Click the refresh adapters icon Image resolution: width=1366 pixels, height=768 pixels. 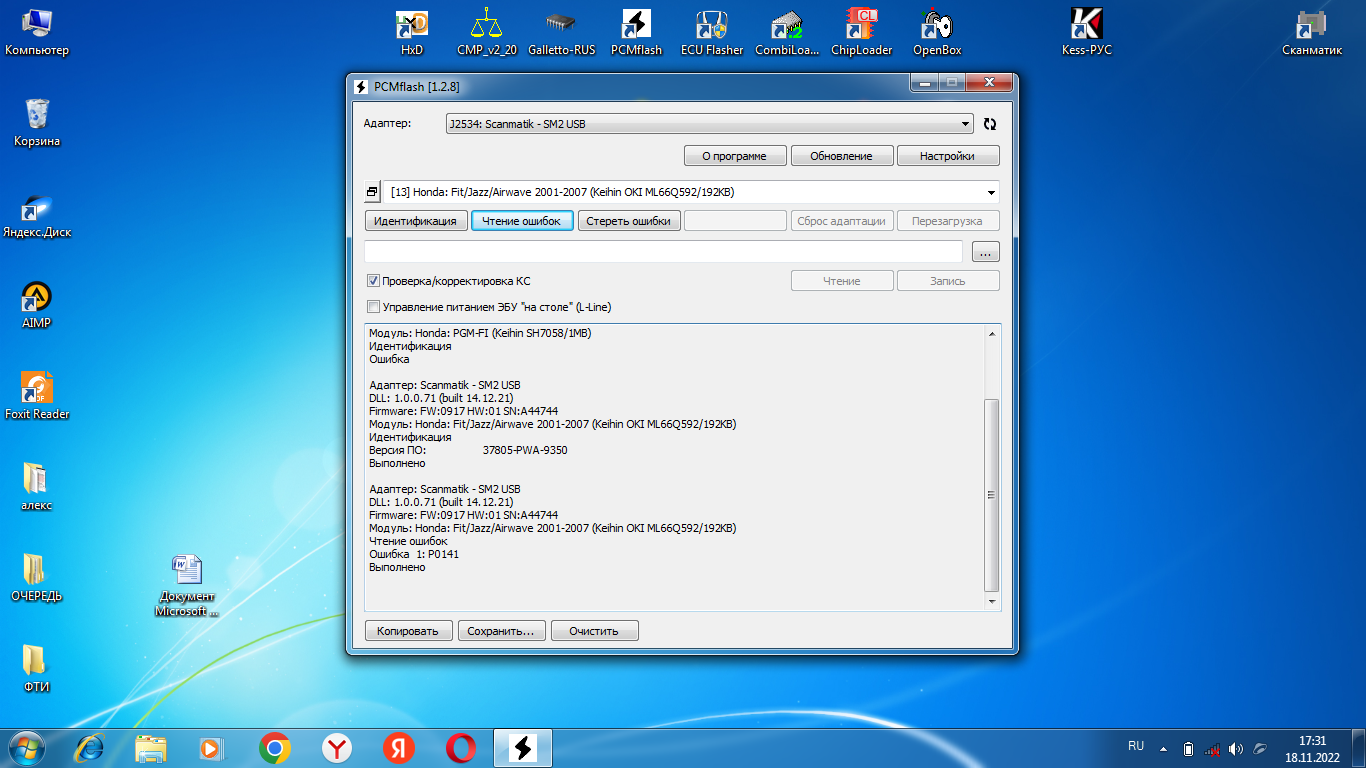coord(989,124)
